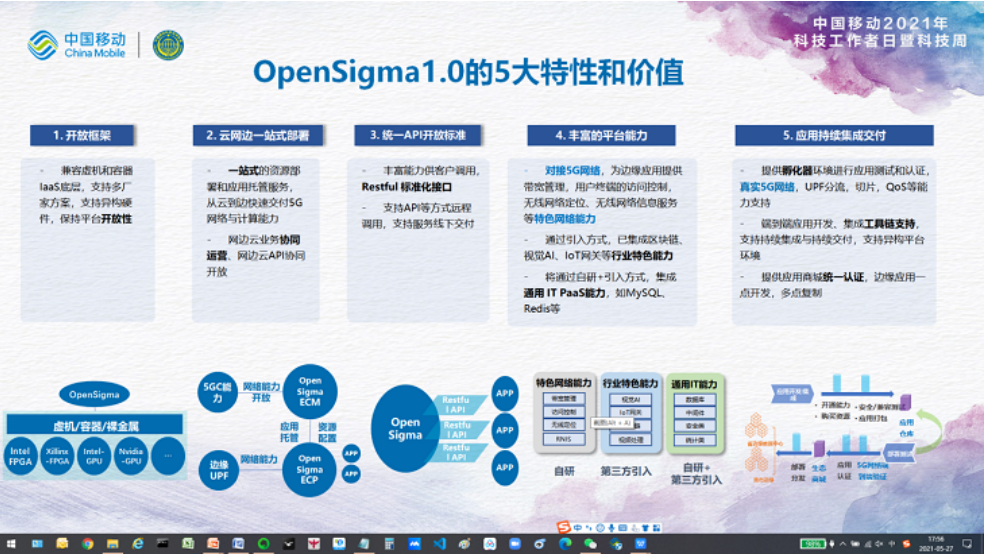Start voice input via Sogou microphone icon
This screenshot has height=556, width=986.
[x=611, y=528]
